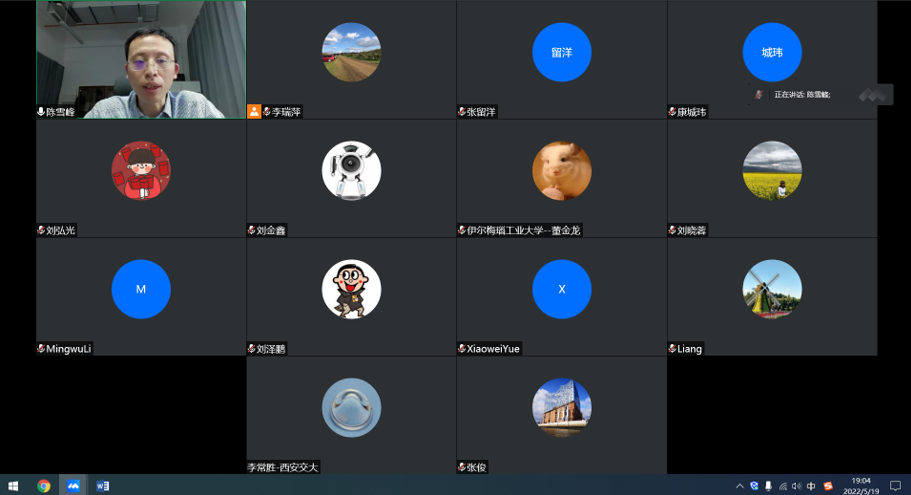This screenshot has width=911, height=495.
Task: Toggle the system volume speaker icon
Action: (x=797, y=486)
